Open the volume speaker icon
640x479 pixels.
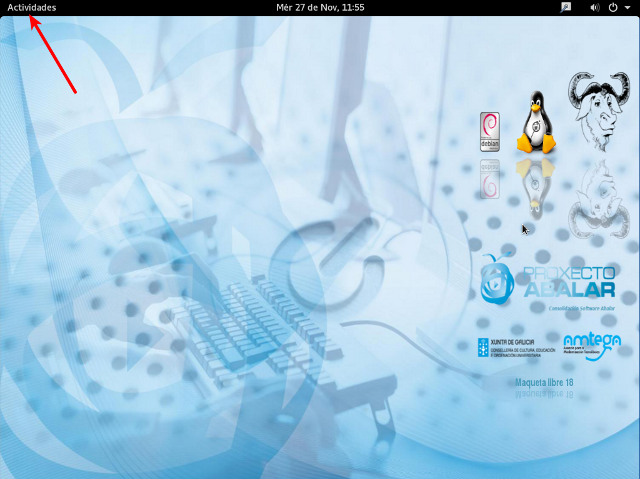click(595, 7)
